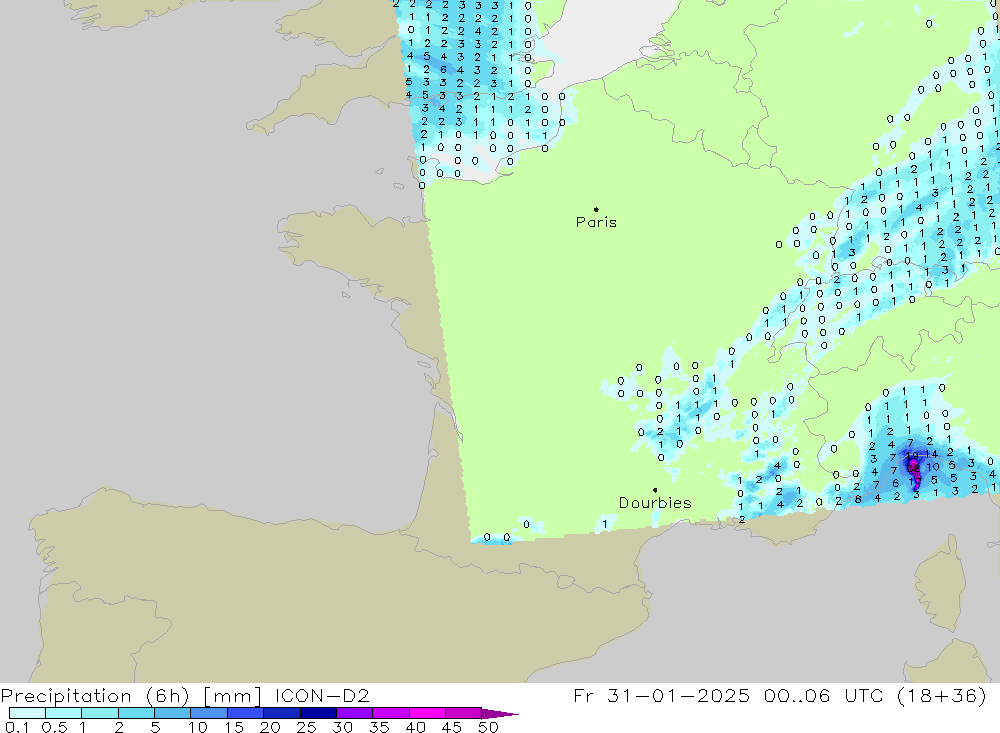This screenshot has width=1000, height=733.
Task: Click the '25' legend scale value
Action: (306, 727)
